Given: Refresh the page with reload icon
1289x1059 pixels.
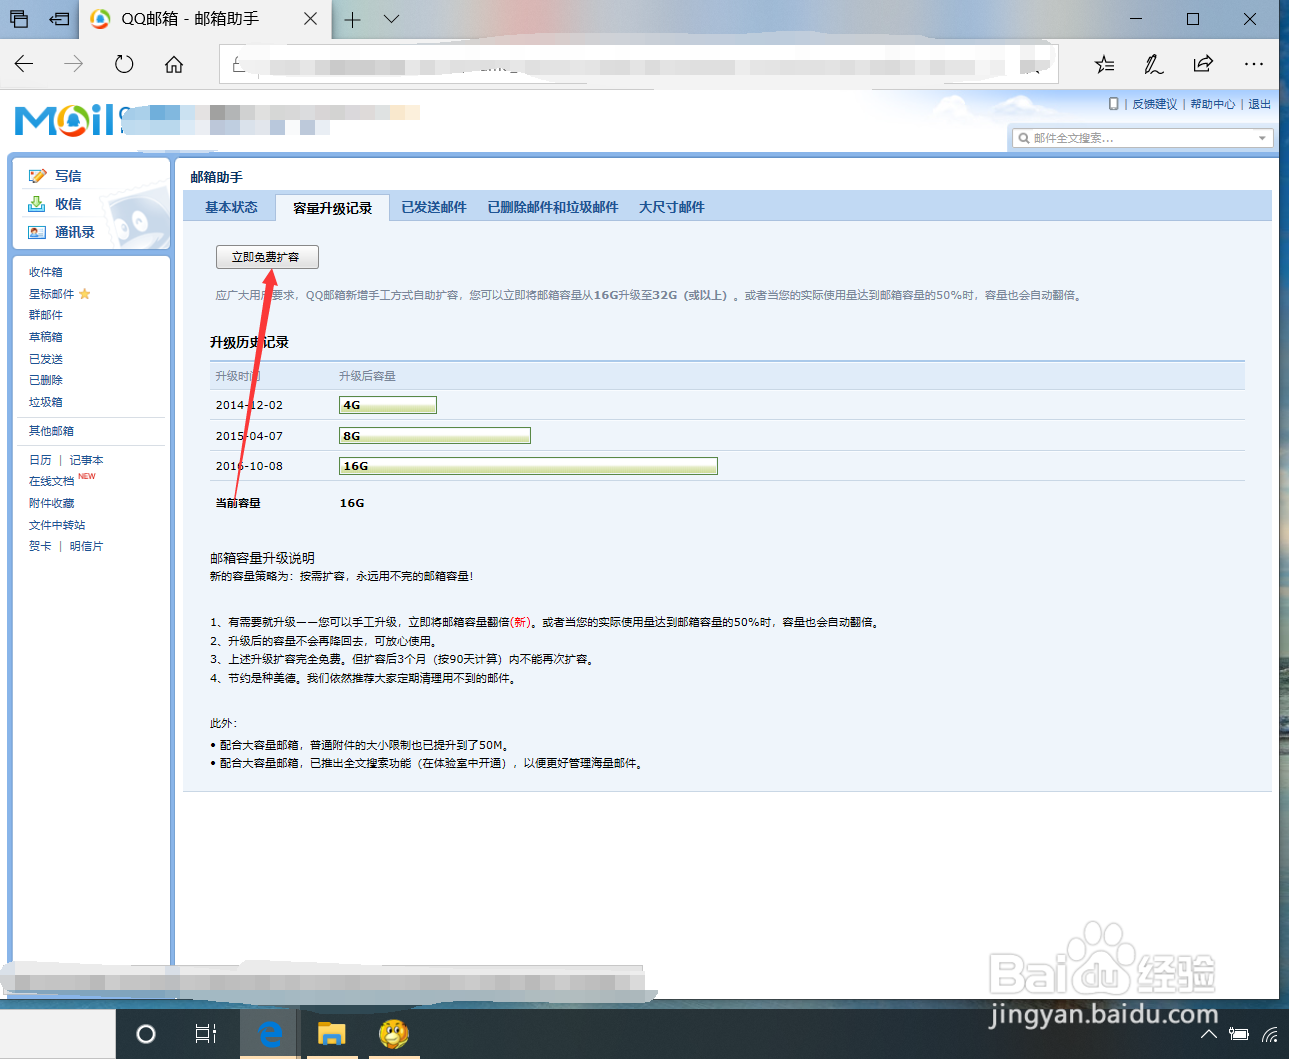Looking at the screenshot, I should coord(124,64).
